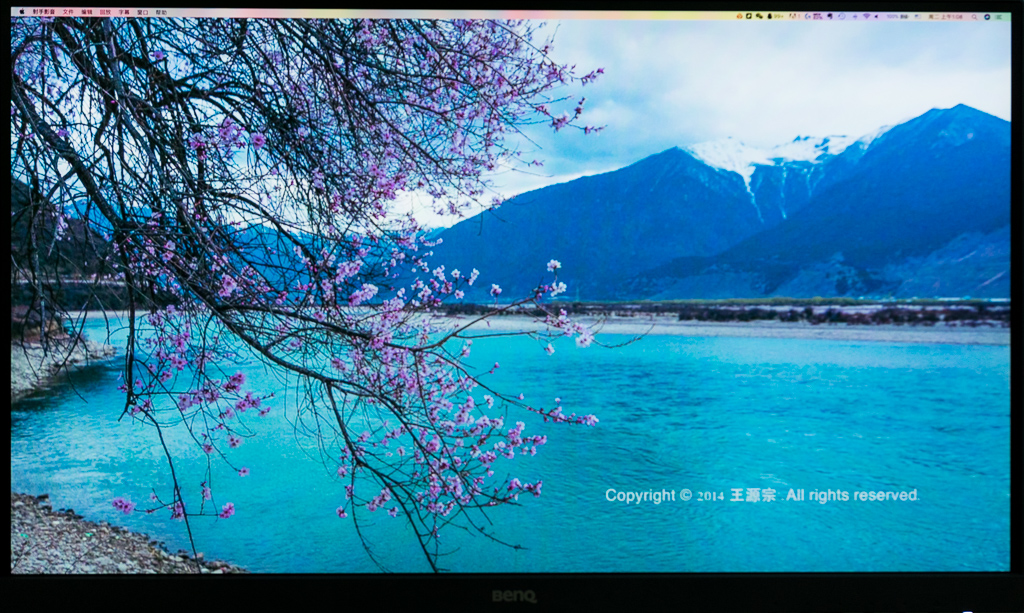
Task: Open Spotlight search from the menu bar
Action: (x=974, y=13)
